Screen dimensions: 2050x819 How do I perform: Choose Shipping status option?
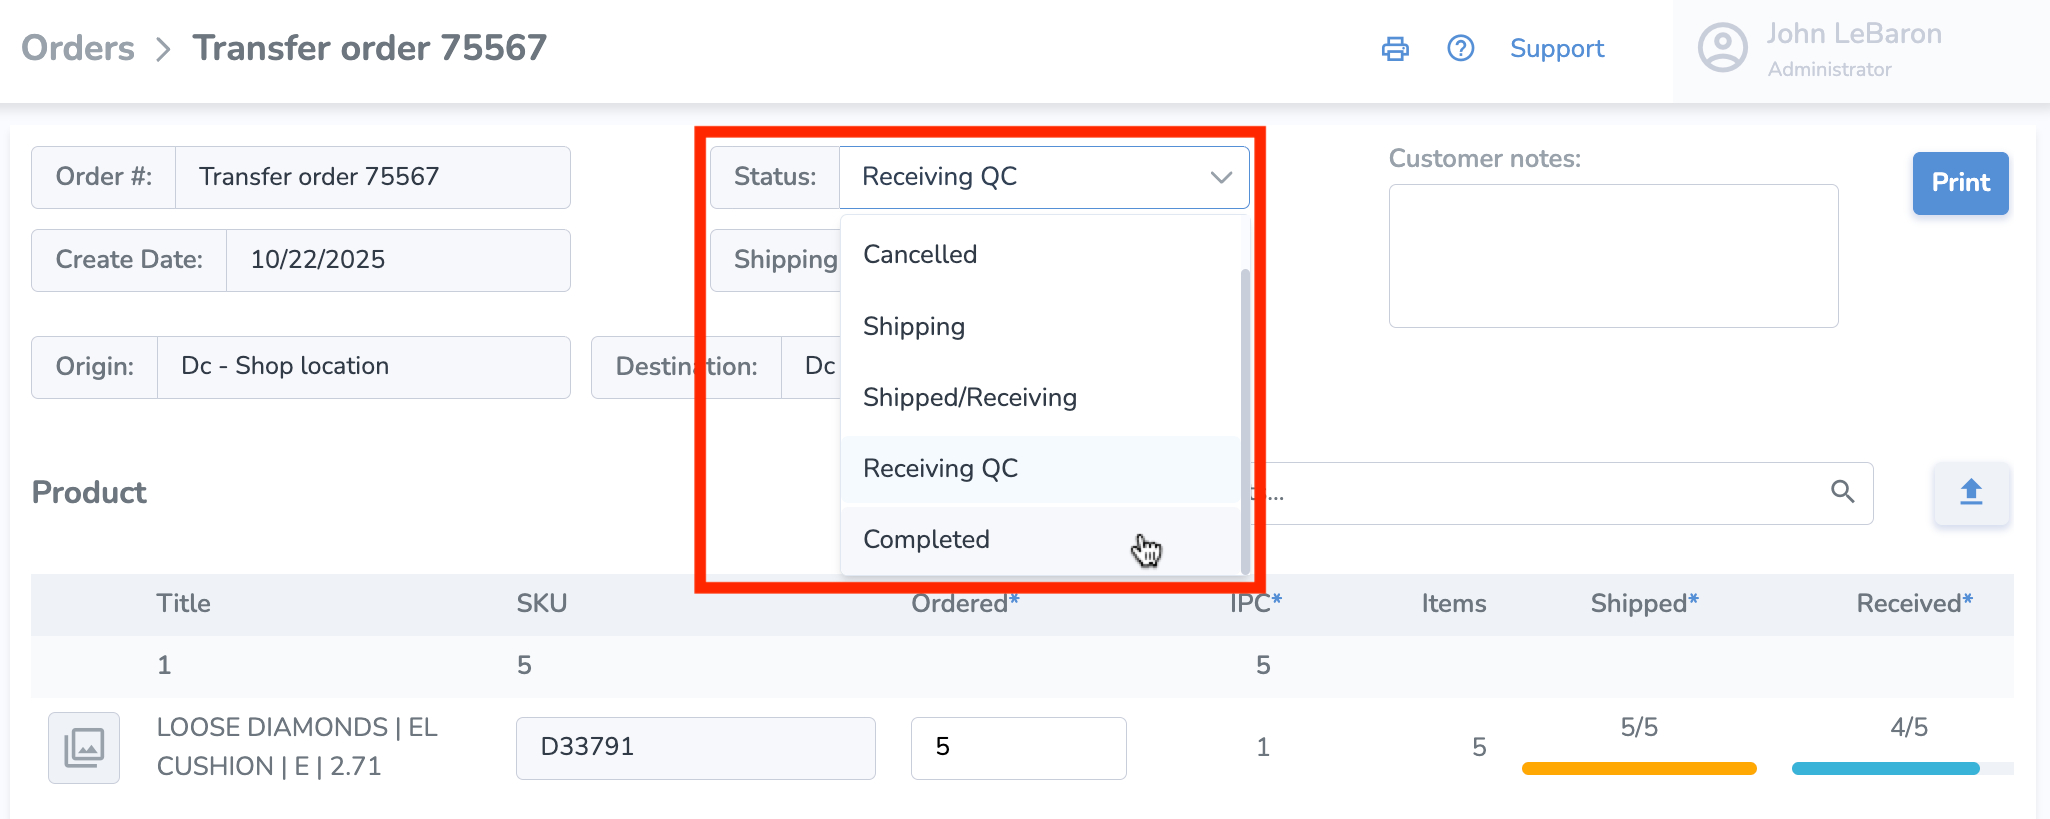[x=914, y=326]
